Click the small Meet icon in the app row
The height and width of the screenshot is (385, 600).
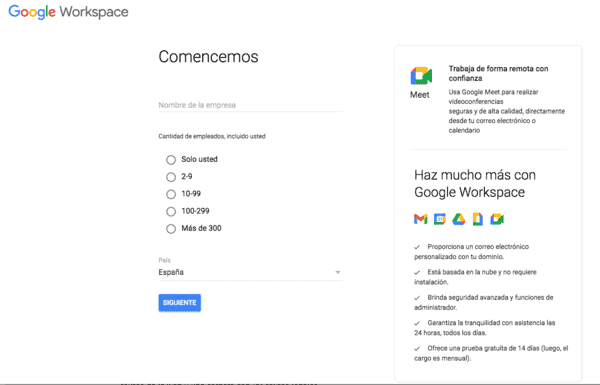point(497,219)
